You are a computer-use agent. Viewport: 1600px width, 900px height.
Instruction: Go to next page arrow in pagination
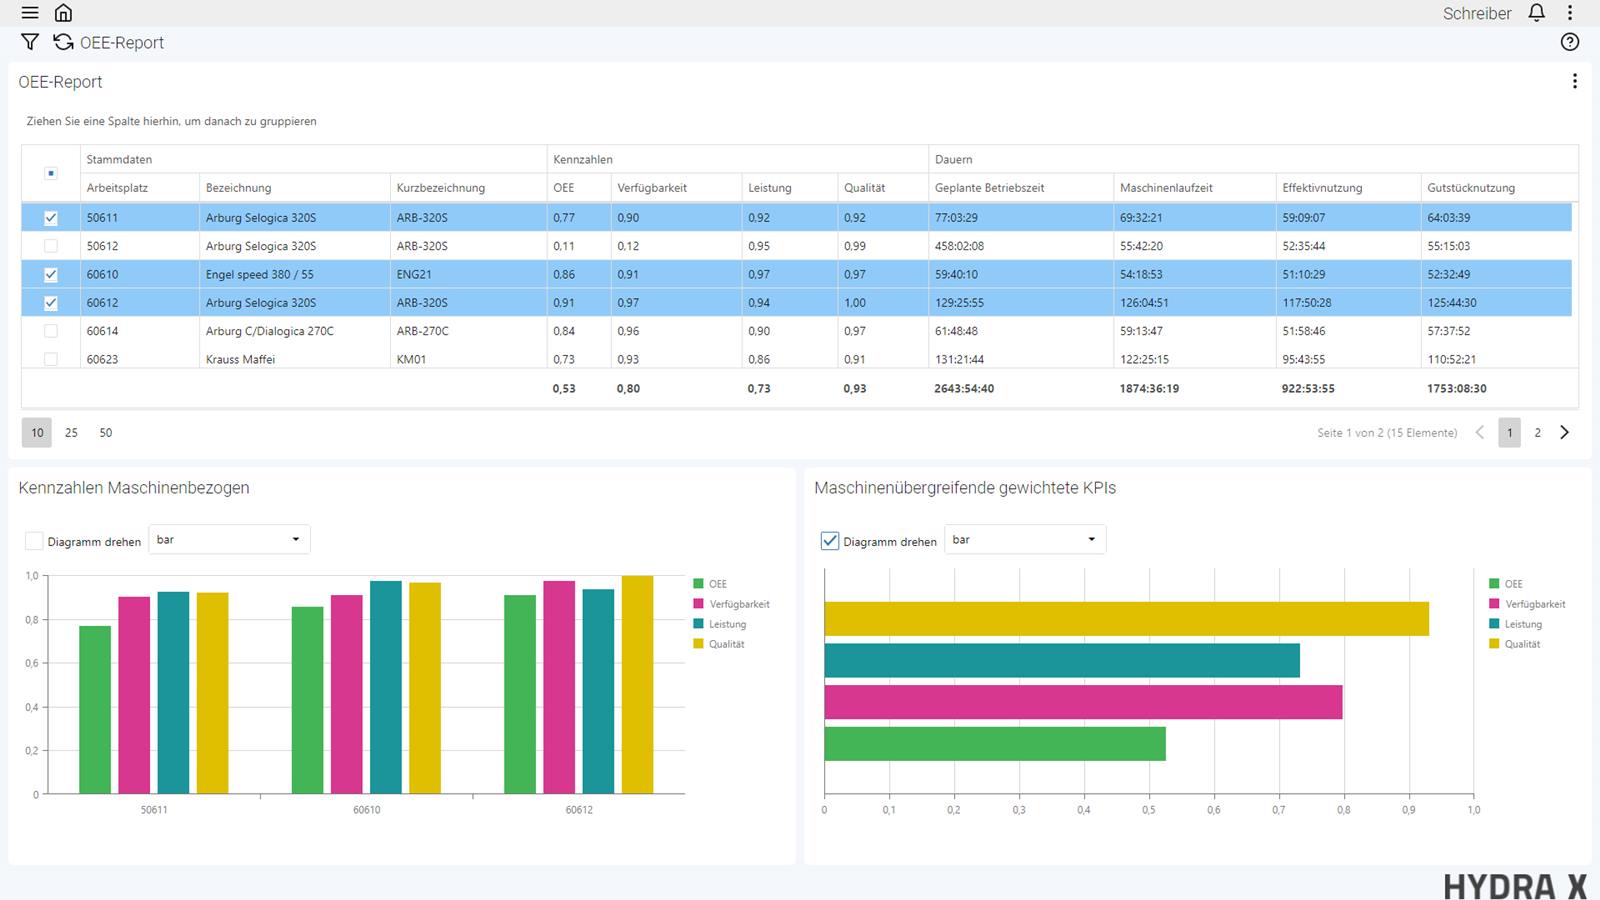coord(1565,433)
